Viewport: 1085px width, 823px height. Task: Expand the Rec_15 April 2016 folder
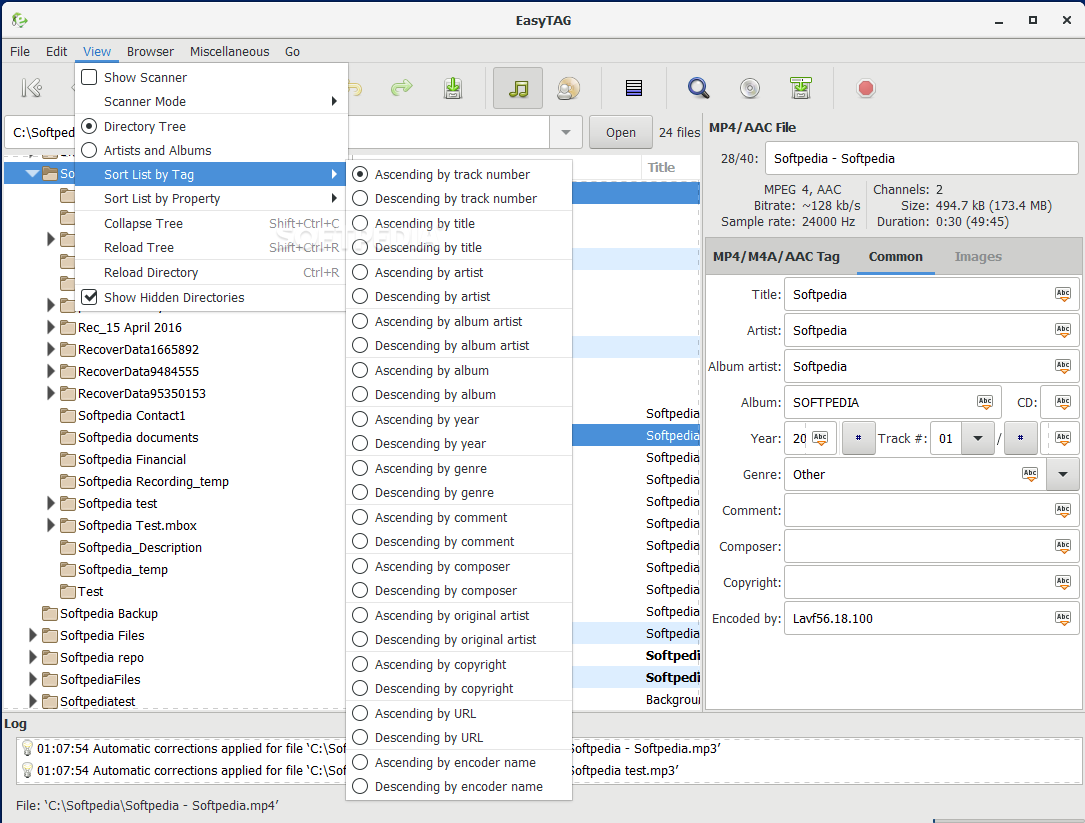(51, 327)
